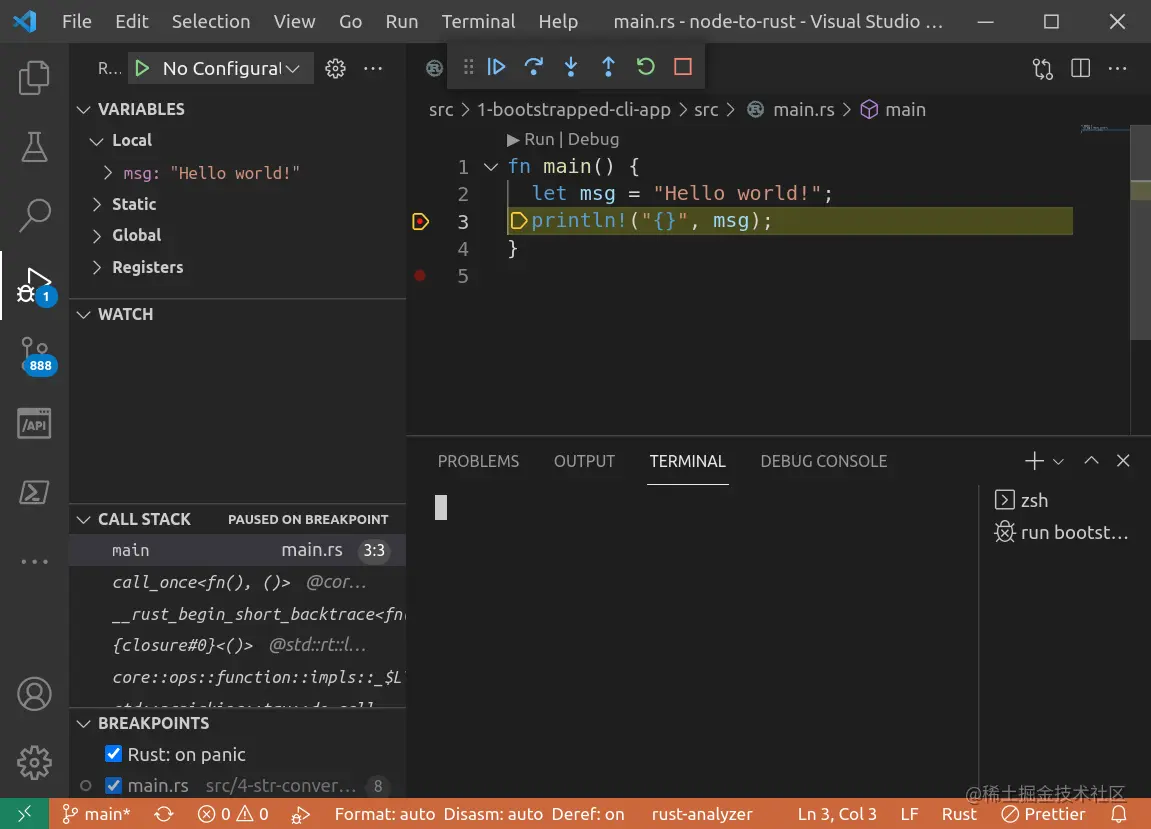Screen dimensions: 1151x829
Task: Collapse the BREAKPOINTS section
Action: [84, 723]
